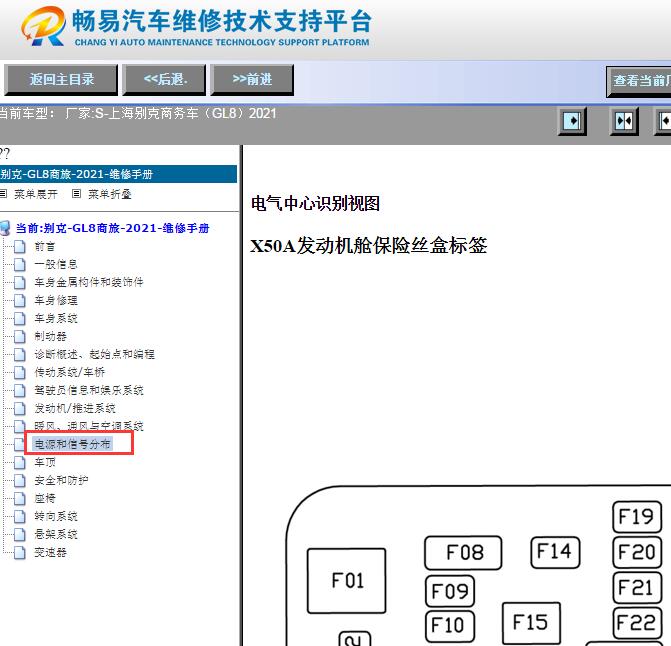The height and width of the screenshot is (646, 671).
Task: Click the 菜单折叠 list icon
Action: pos(76,194)
